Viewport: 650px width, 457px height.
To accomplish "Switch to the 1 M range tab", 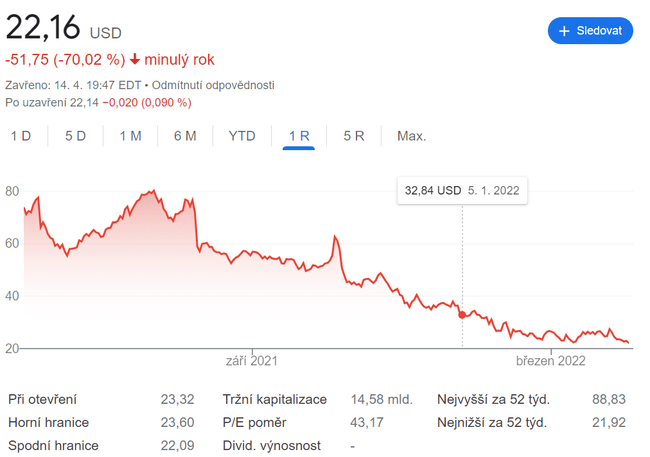I will pos(130,136).
